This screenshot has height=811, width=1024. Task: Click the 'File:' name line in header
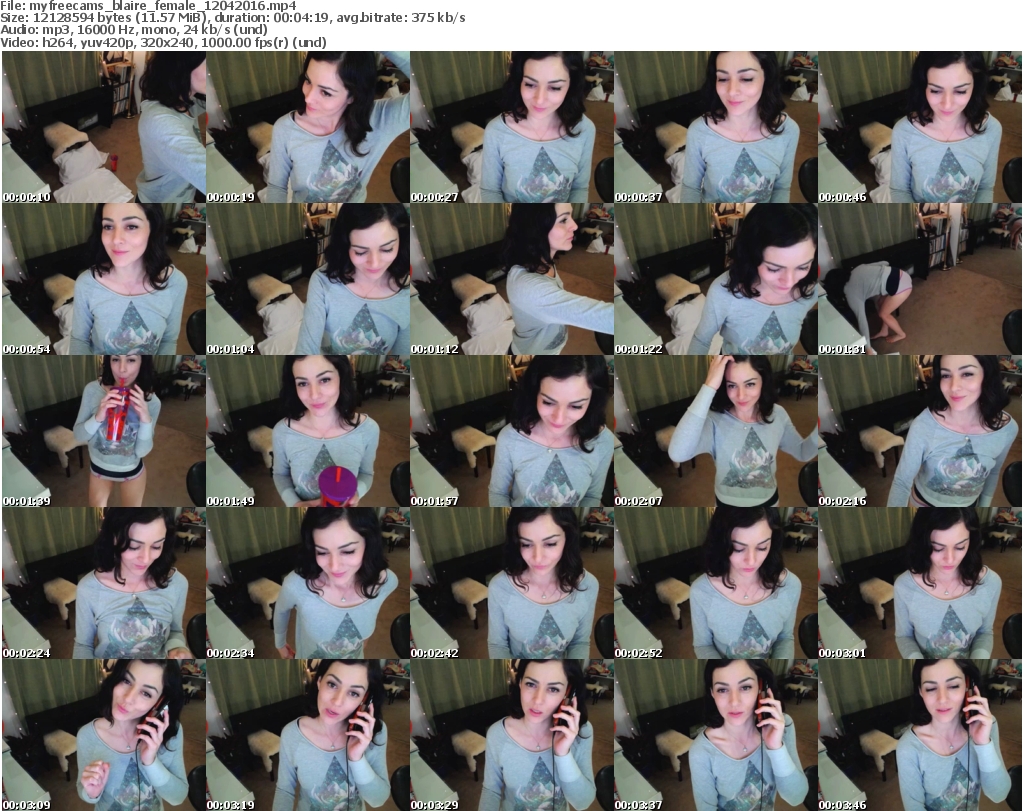click(148, 6)
